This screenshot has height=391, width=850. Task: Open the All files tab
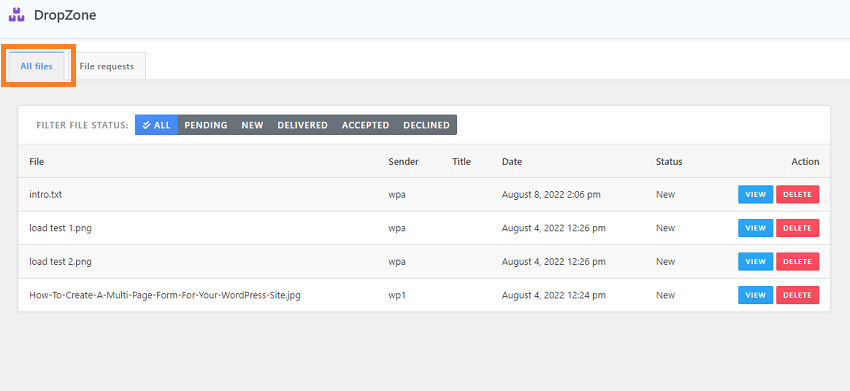36,66
